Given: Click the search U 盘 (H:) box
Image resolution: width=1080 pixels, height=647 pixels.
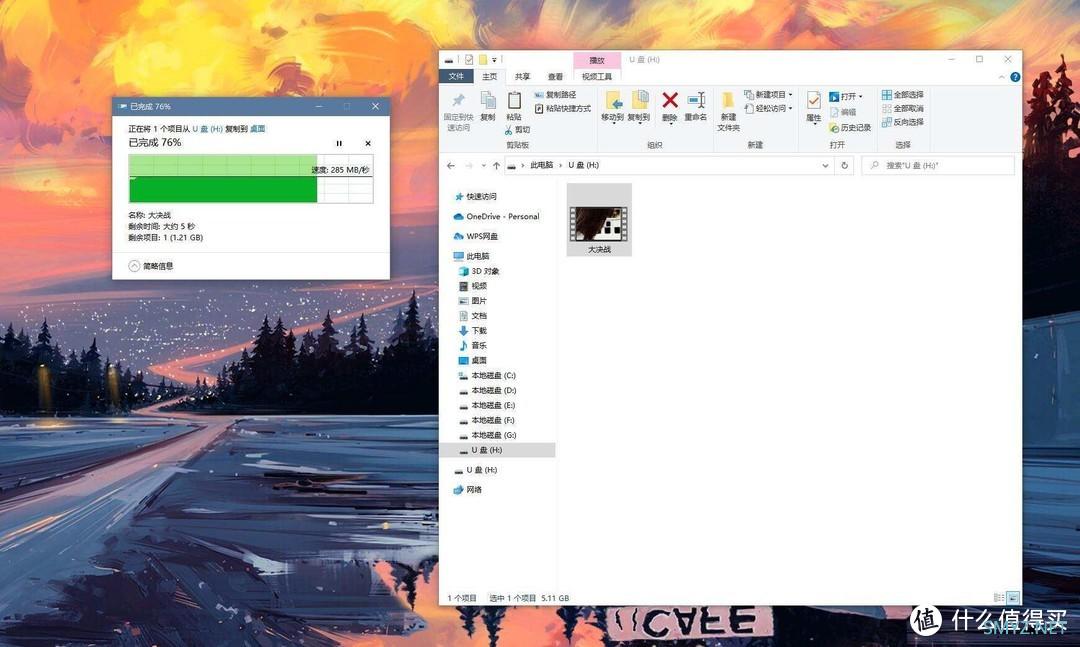Looking at the screenshot, I should click(938, 165).
